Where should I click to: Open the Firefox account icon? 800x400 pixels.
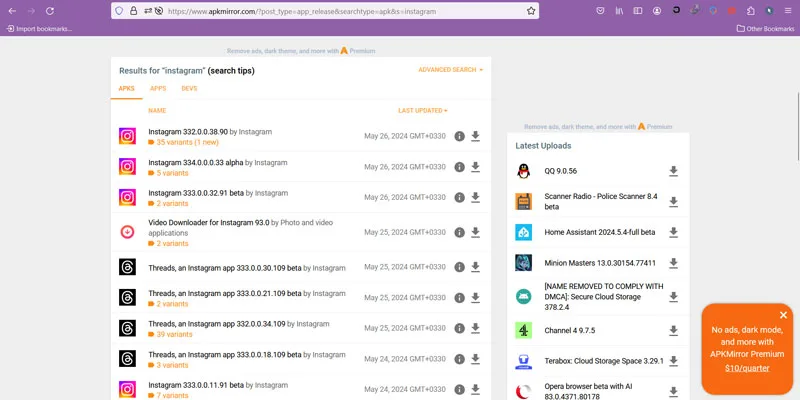[x=657, y=11]
